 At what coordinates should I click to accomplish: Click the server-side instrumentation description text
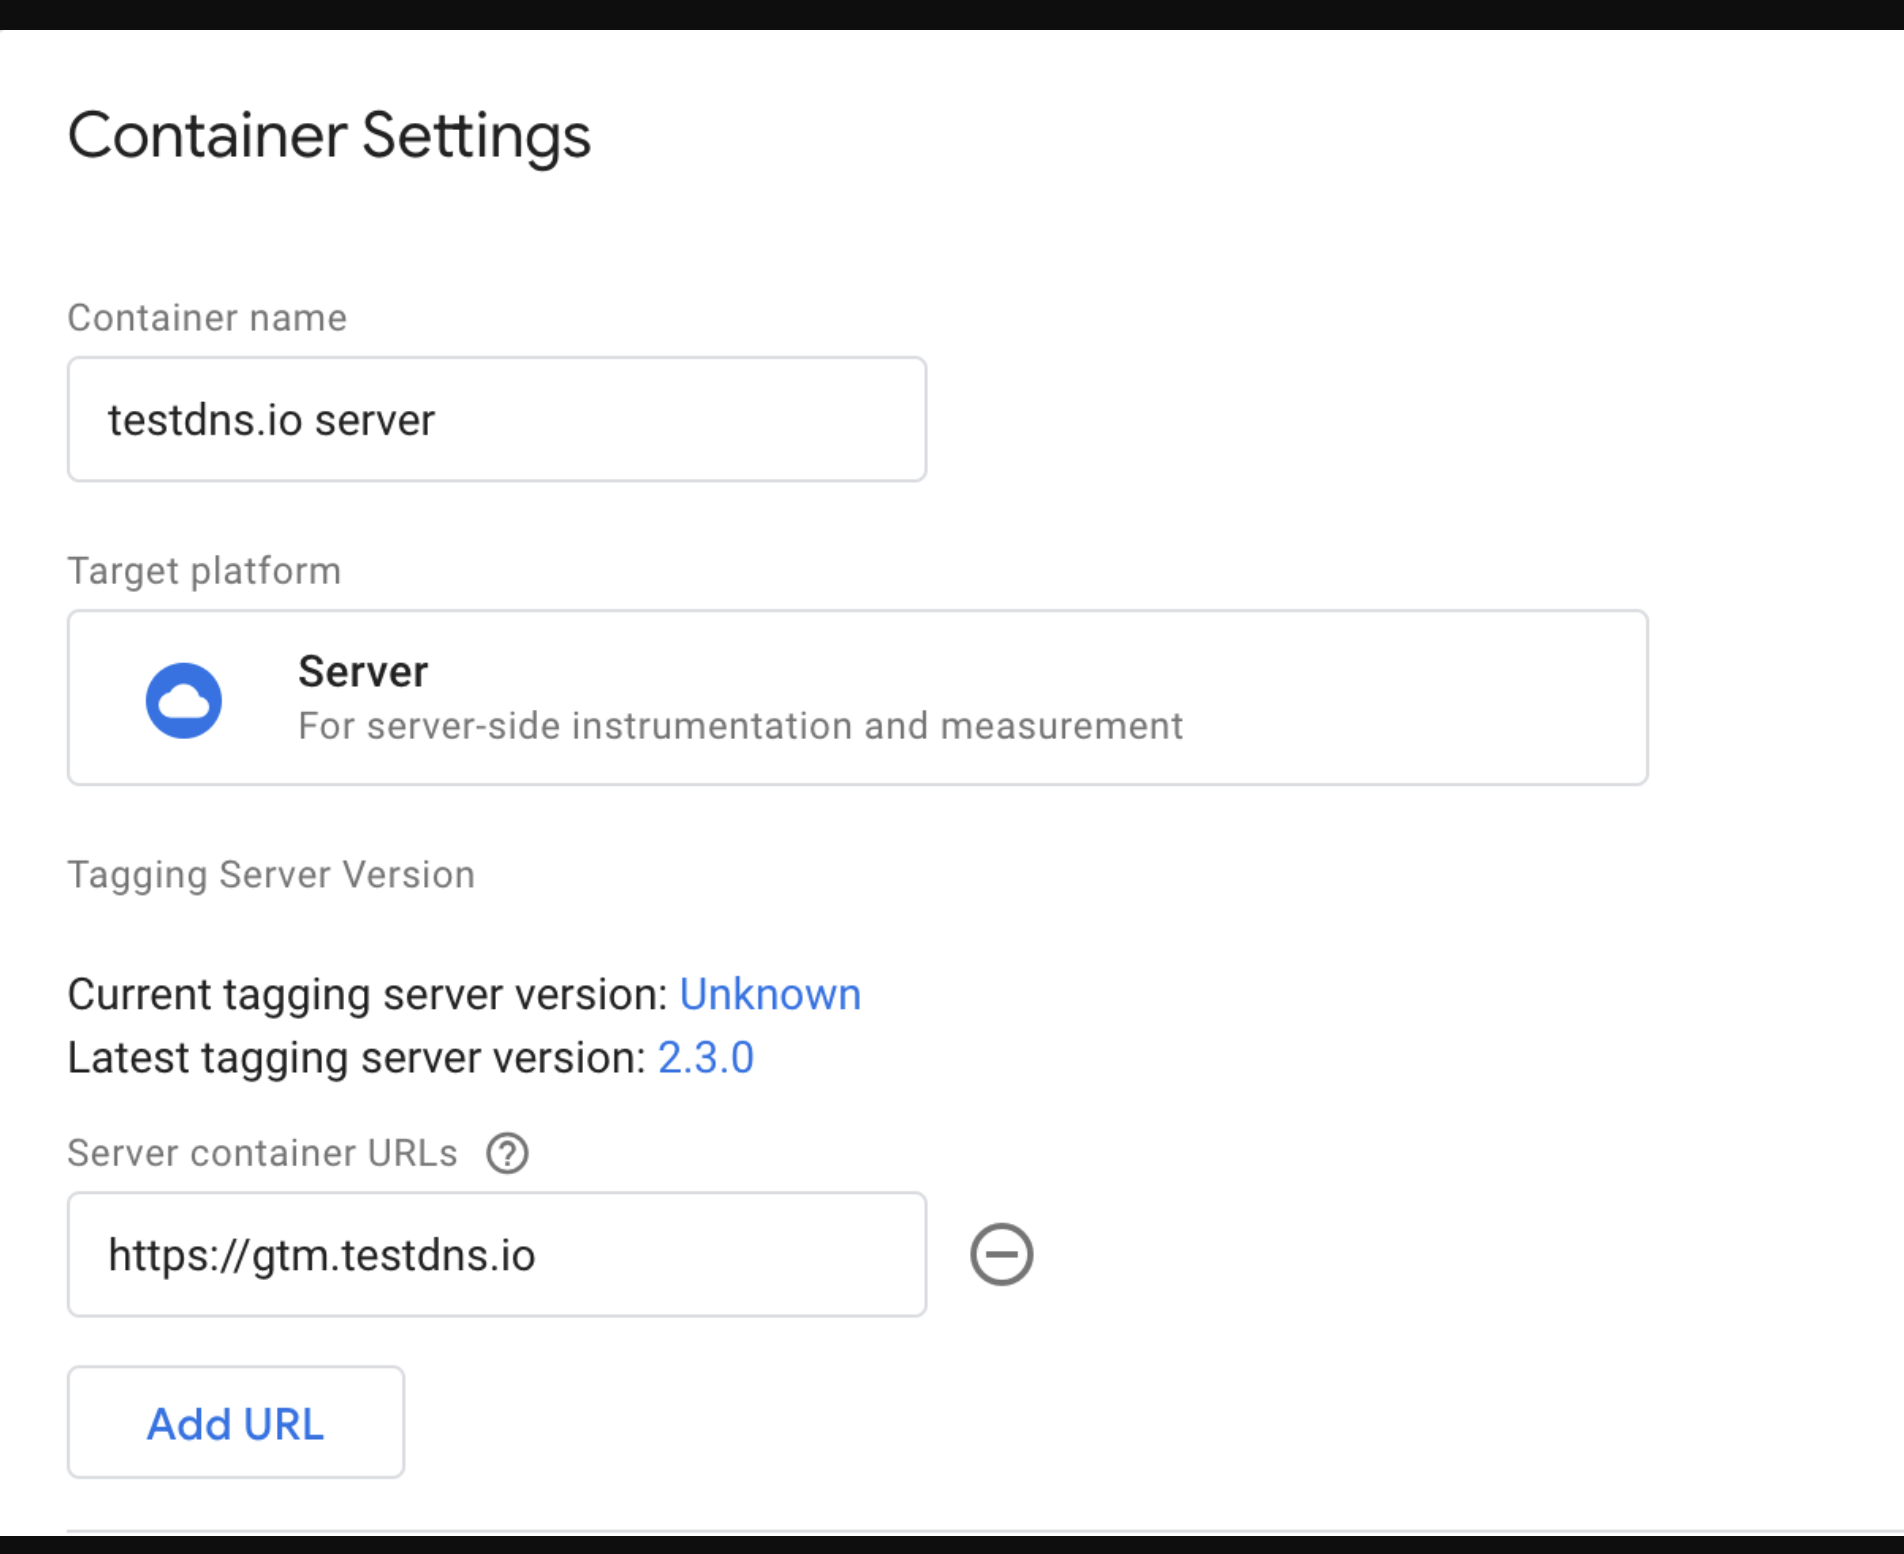[x=739, y=726]
